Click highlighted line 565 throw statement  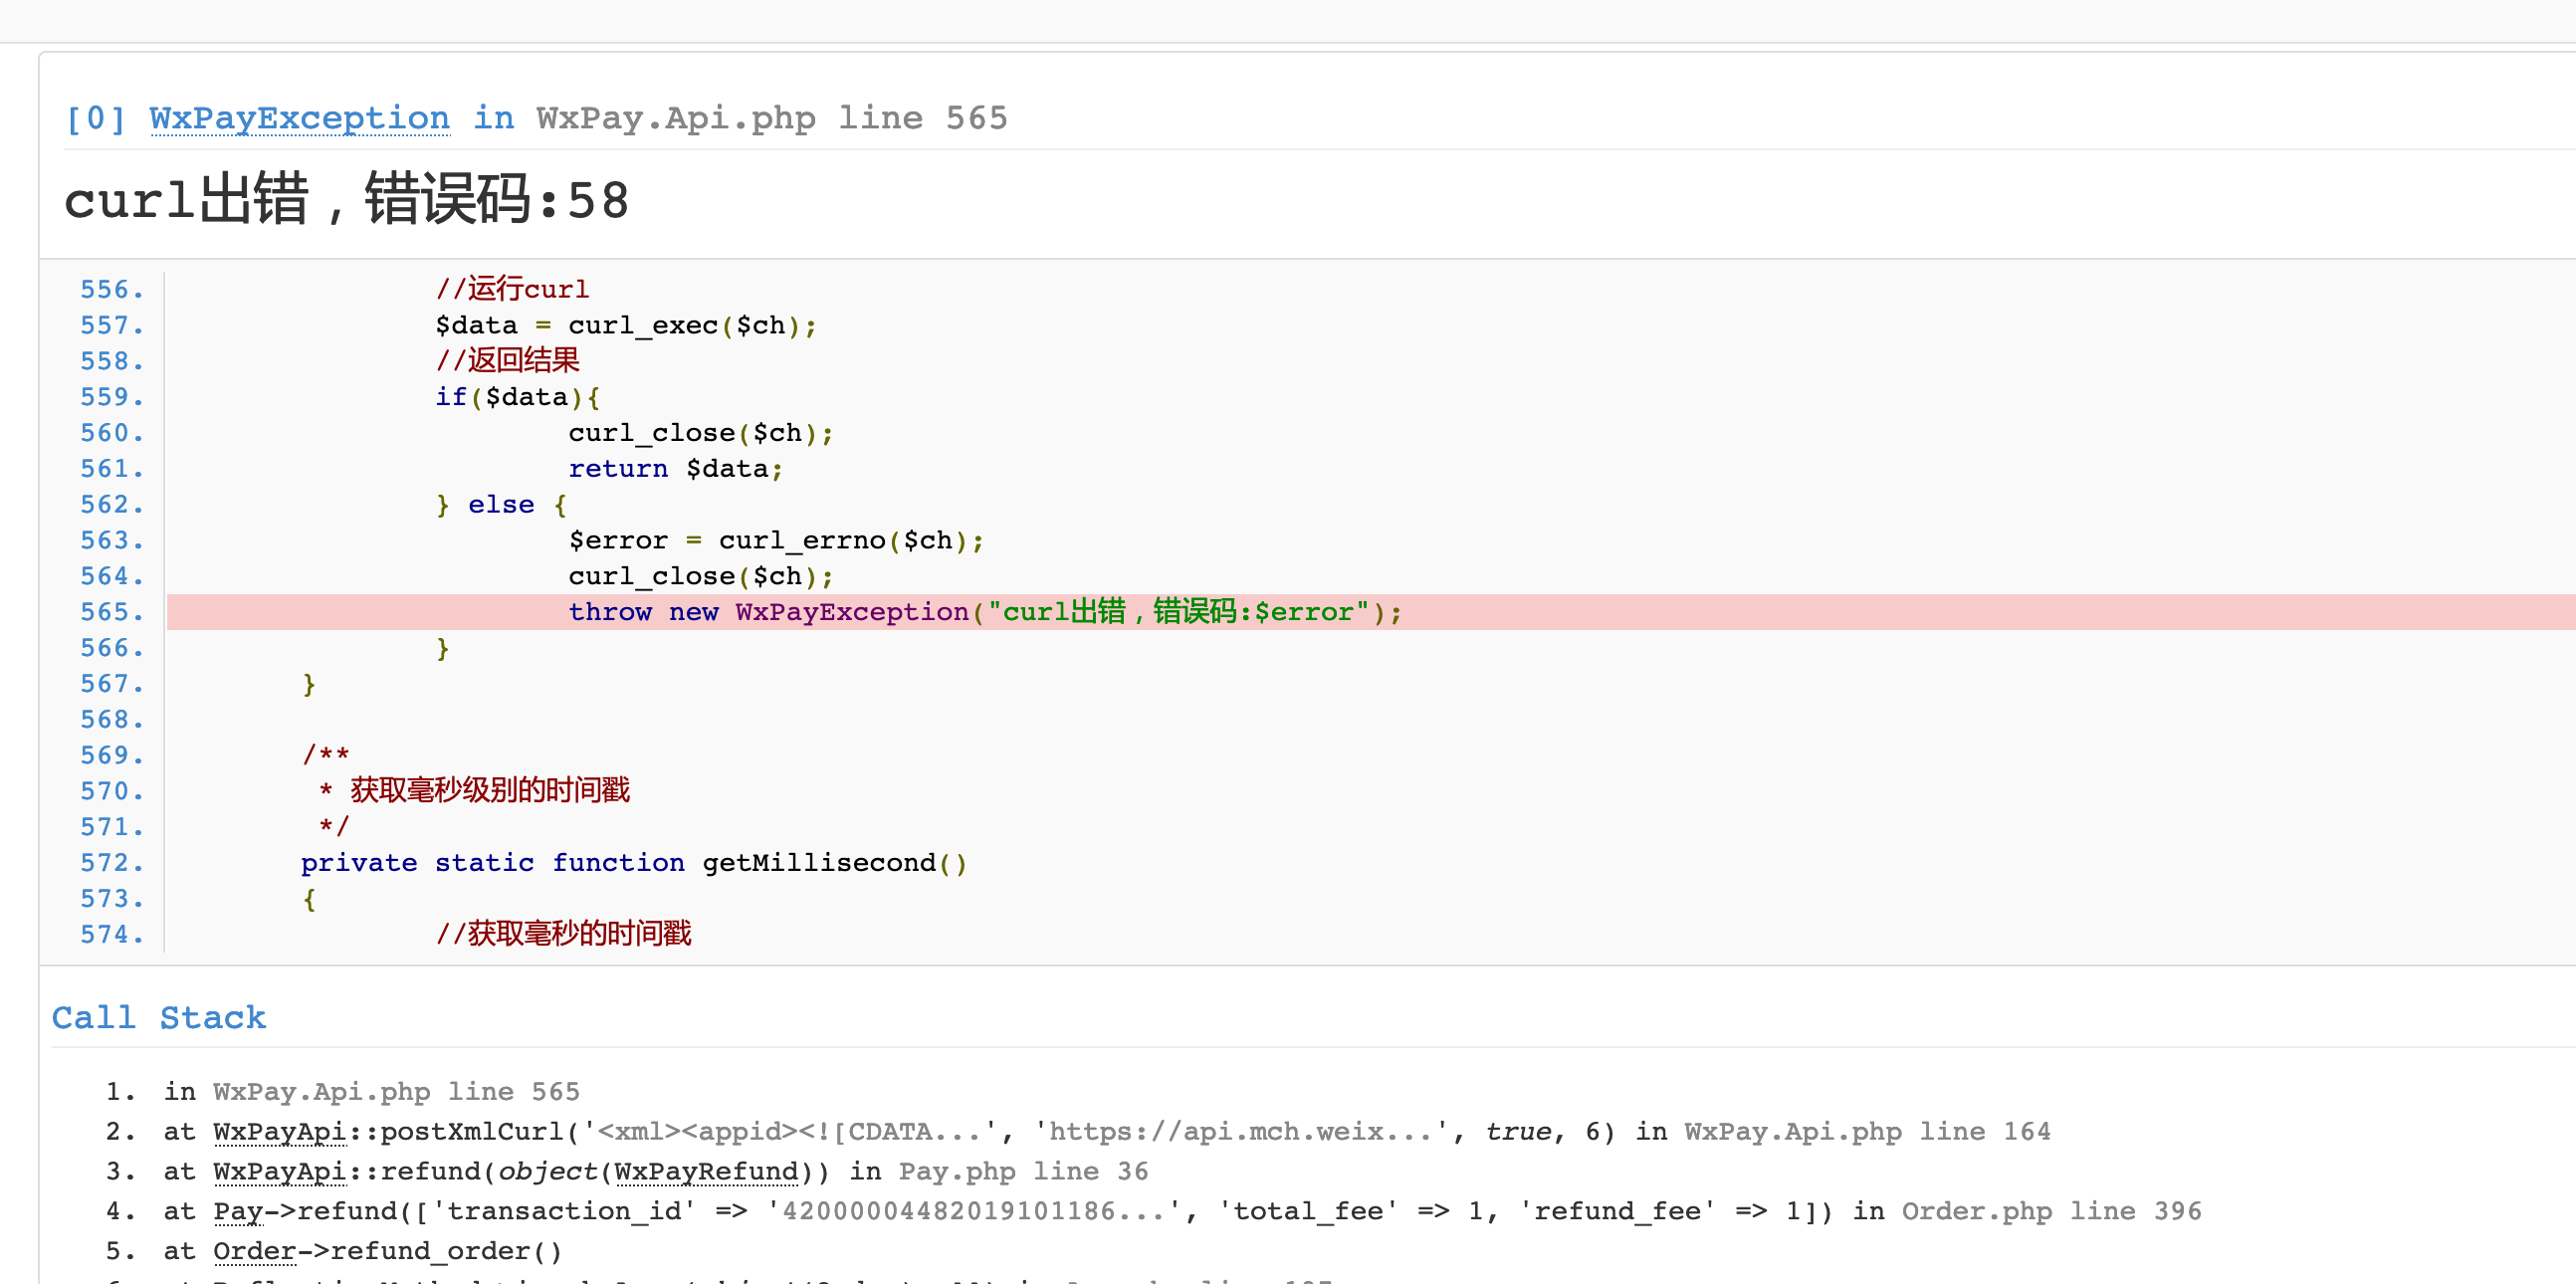click(985, 612)
